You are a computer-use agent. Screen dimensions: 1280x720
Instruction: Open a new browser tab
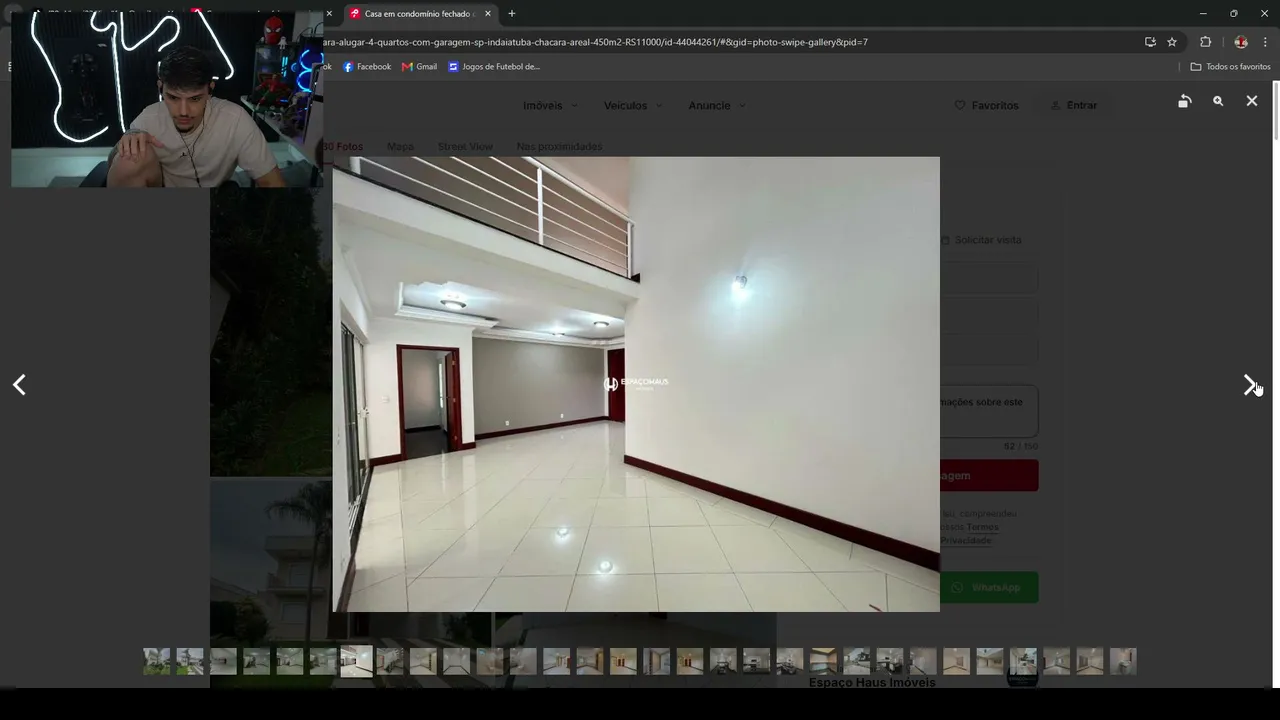512,14
